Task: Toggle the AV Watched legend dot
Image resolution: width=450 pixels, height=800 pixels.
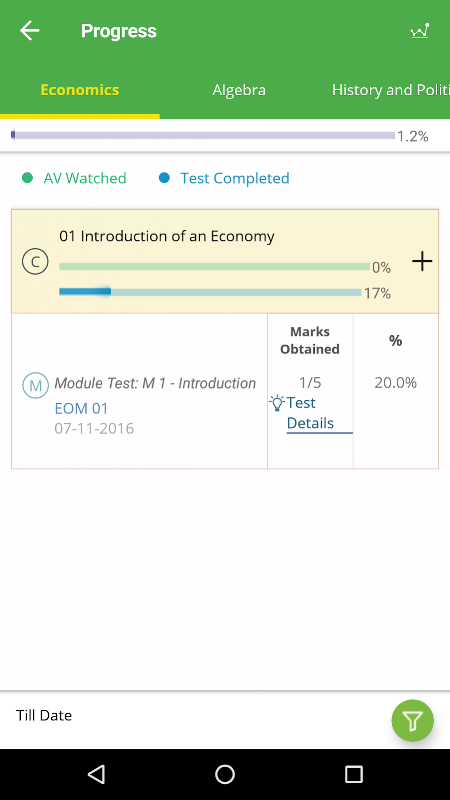Action: tap(28, 178)
